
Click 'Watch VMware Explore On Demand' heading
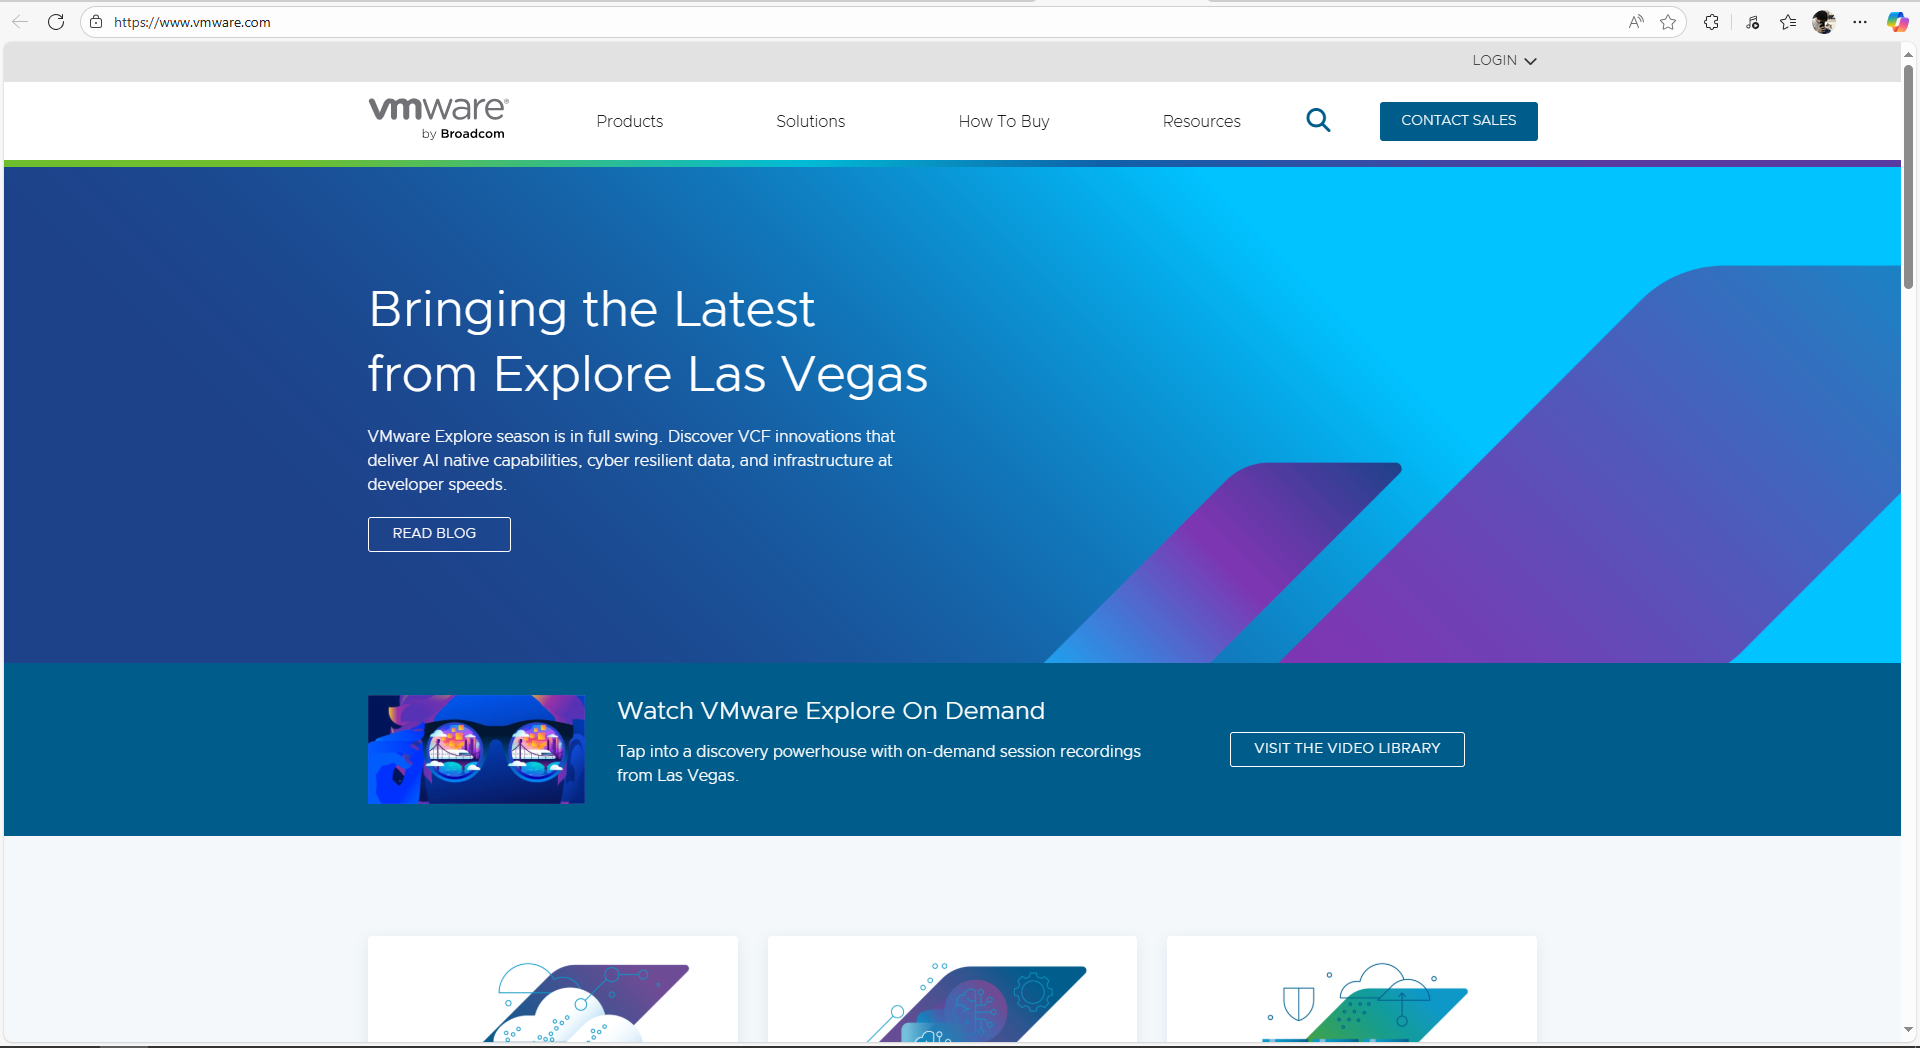[831, 711]
